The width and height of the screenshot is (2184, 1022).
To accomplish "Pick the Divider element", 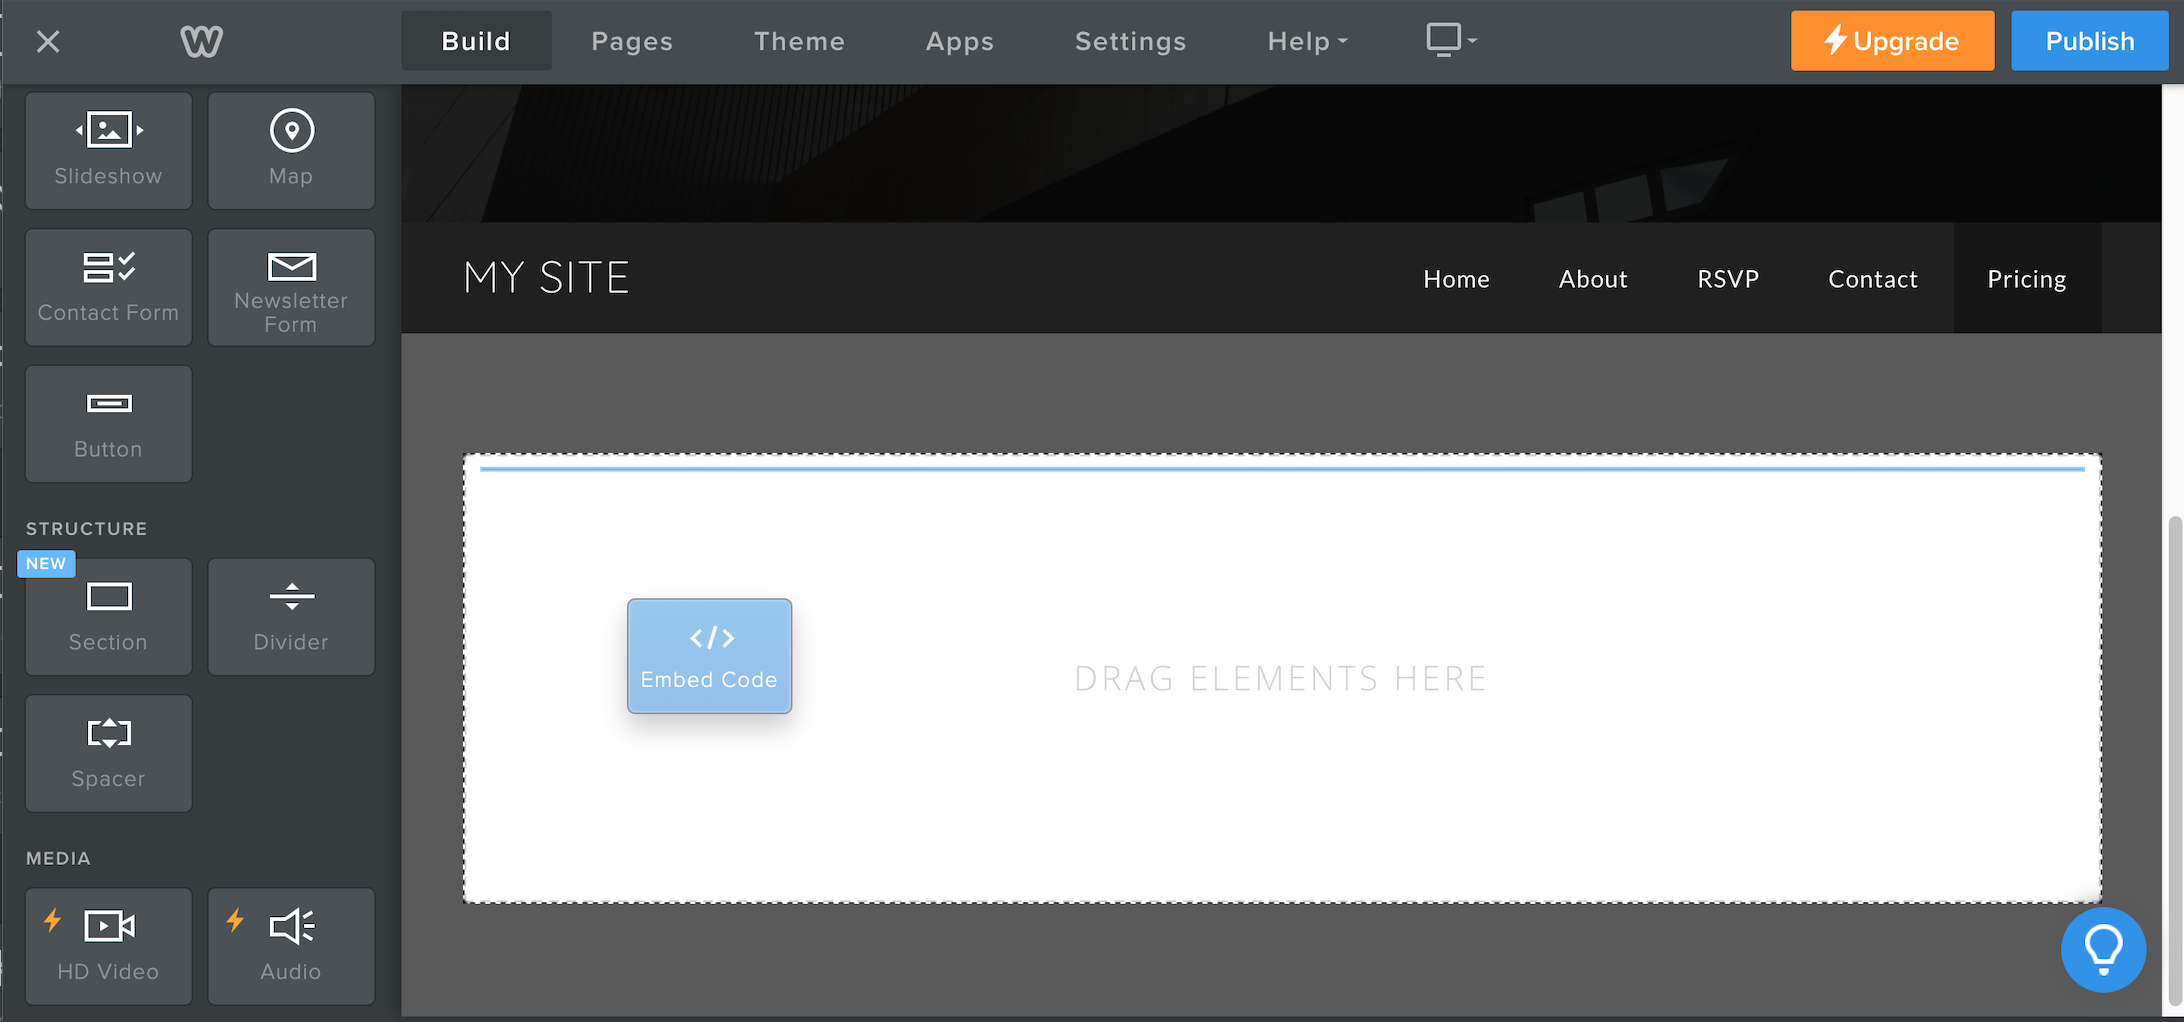I will click(291, 617).
